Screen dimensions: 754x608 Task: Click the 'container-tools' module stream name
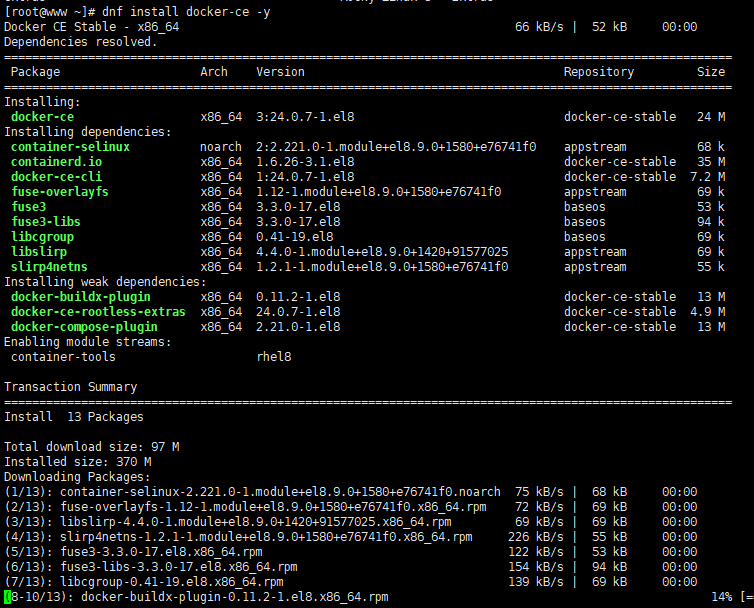63,357
